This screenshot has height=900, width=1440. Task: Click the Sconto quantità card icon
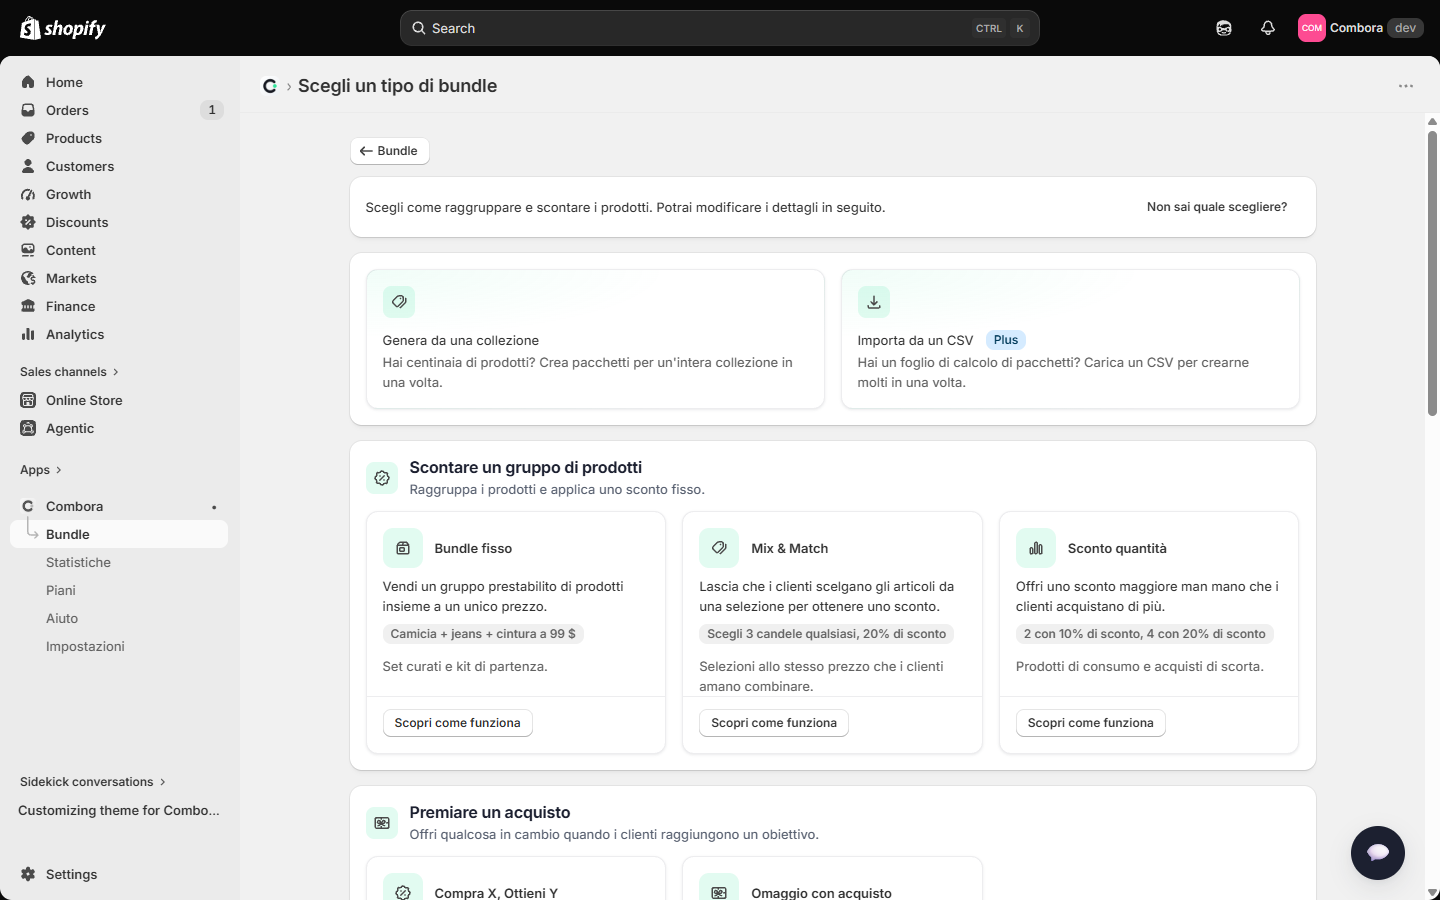click(1036, 548)
